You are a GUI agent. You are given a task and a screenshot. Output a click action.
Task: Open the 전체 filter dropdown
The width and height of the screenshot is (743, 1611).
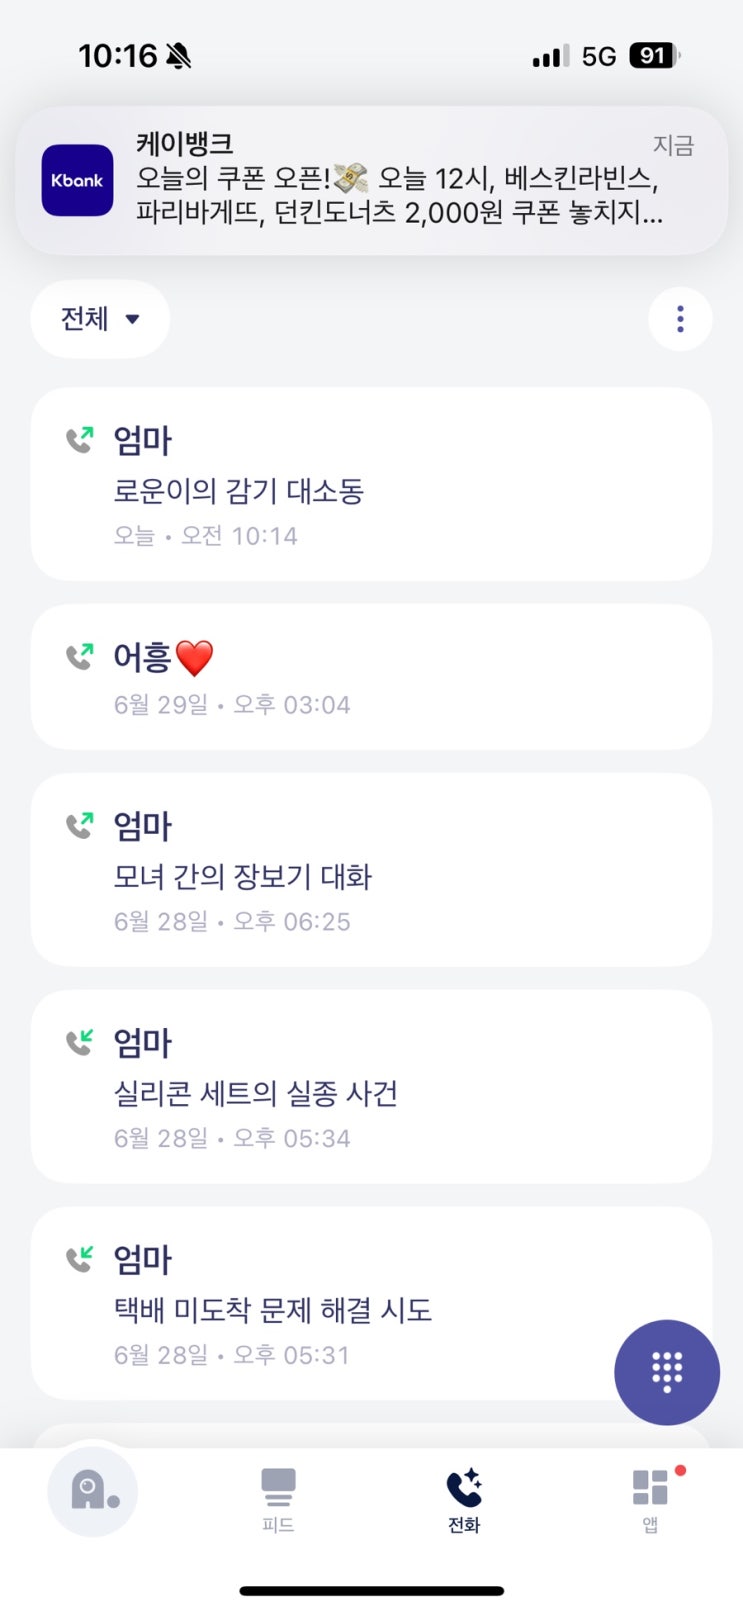[100, 319]
